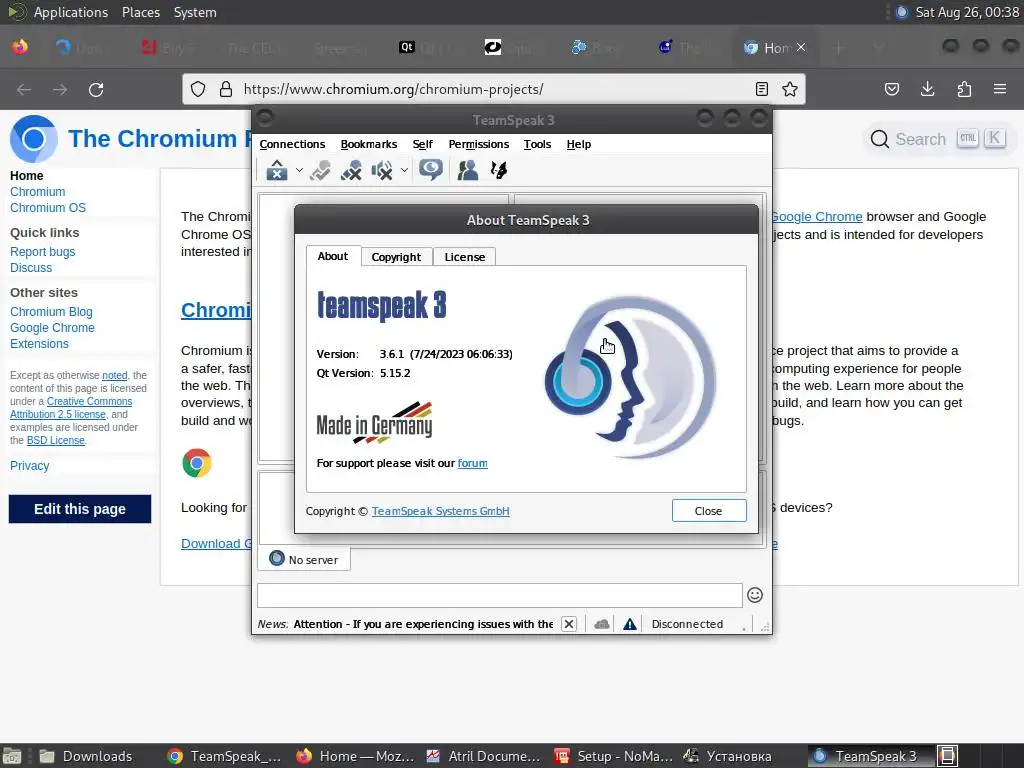
Task: Open the Permissions menu
Action: (x=479, y=144)
